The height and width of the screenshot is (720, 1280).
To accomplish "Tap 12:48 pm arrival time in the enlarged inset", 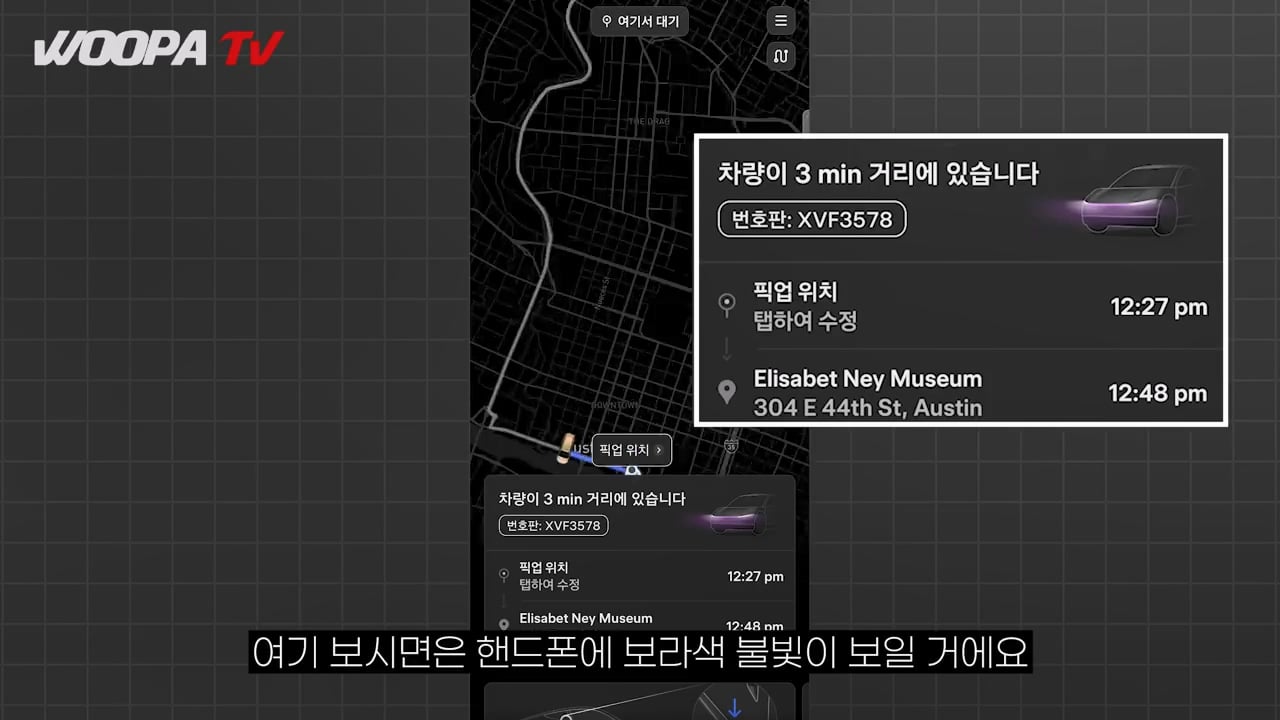I will coord(1157,393).
